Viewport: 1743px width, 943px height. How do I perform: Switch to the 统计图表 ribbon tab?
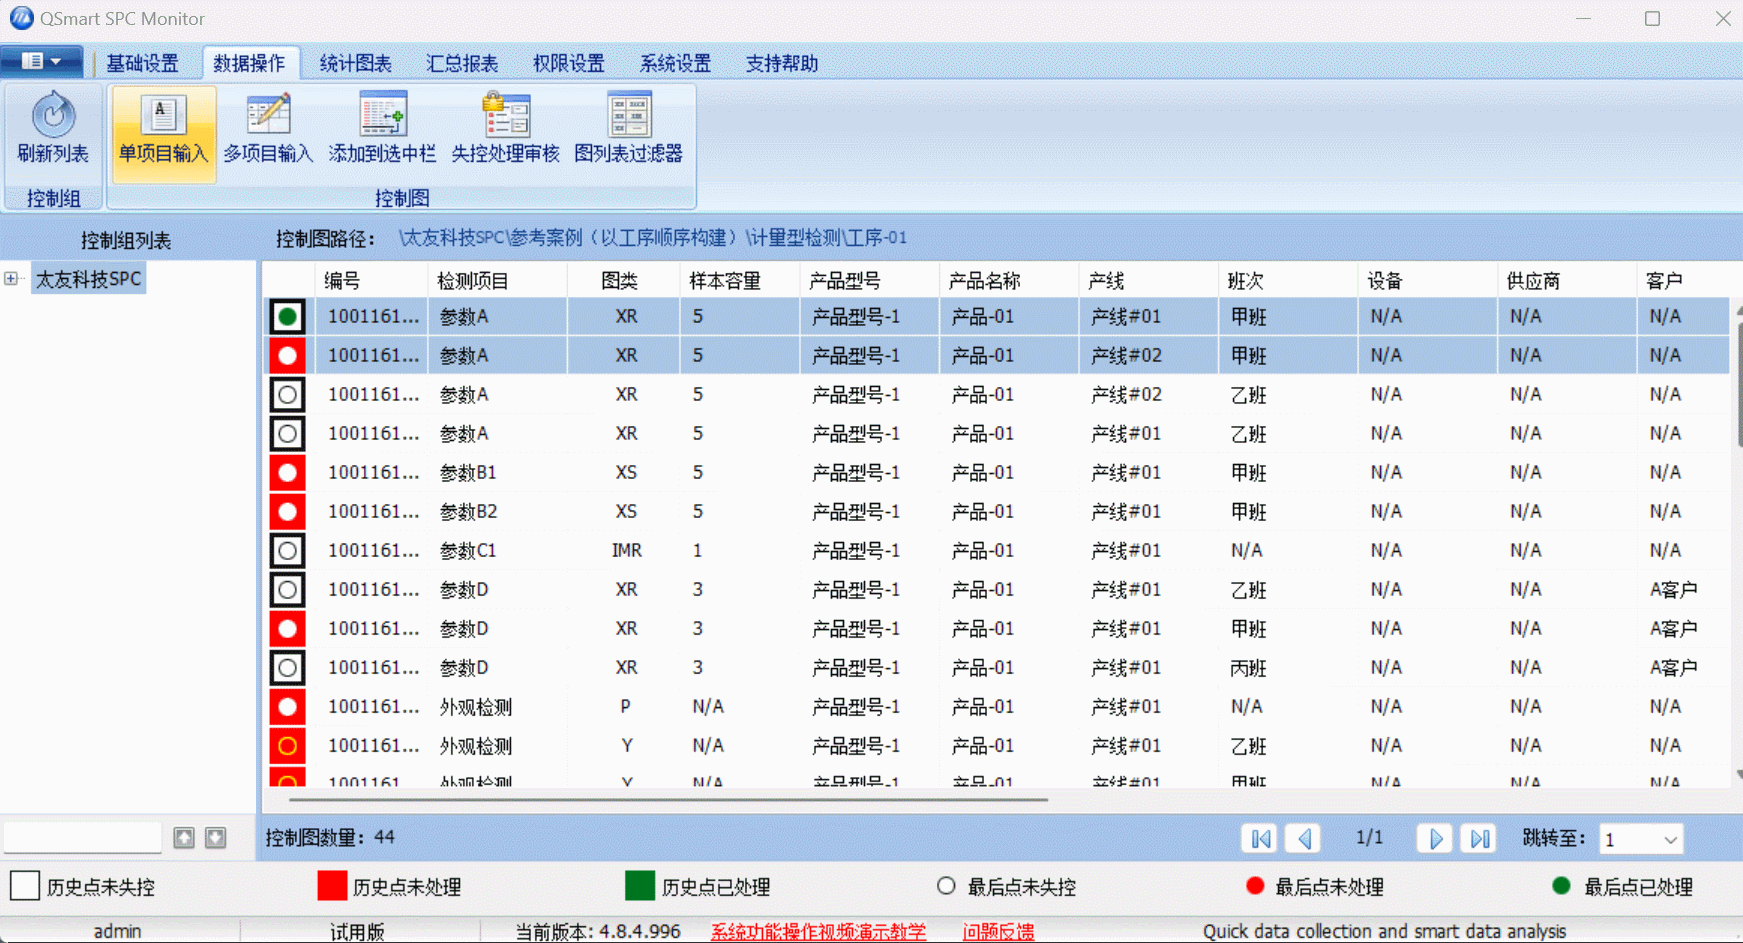tap(355, 63)
